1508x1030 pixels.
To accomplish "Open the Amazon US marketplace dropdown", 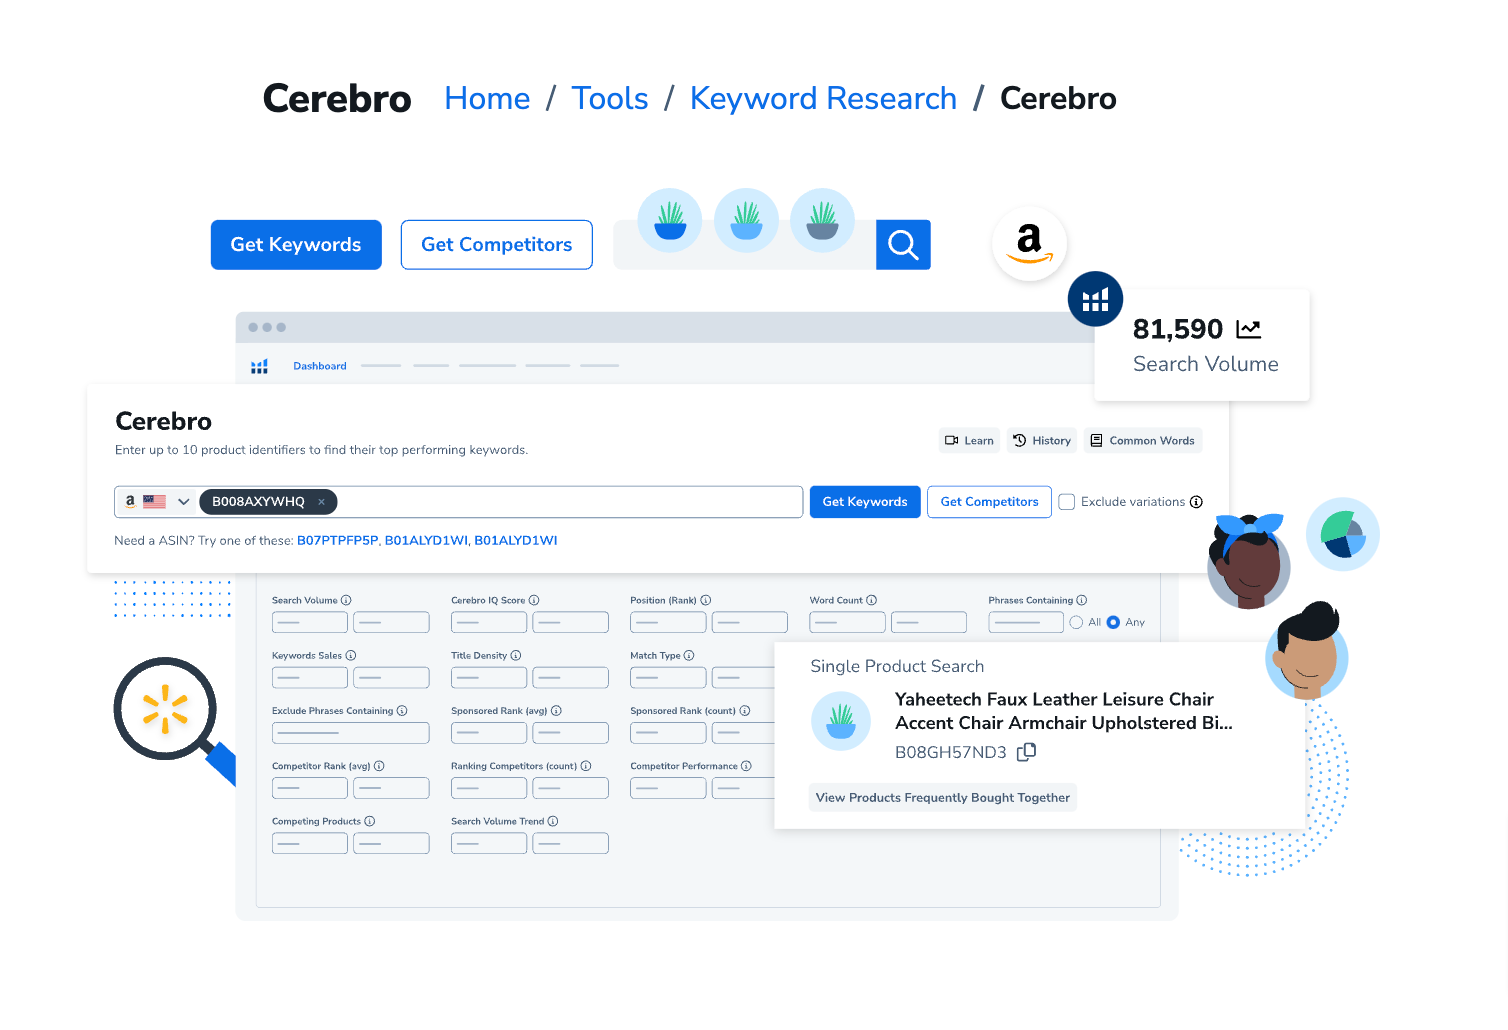I will tap(157, 502).
